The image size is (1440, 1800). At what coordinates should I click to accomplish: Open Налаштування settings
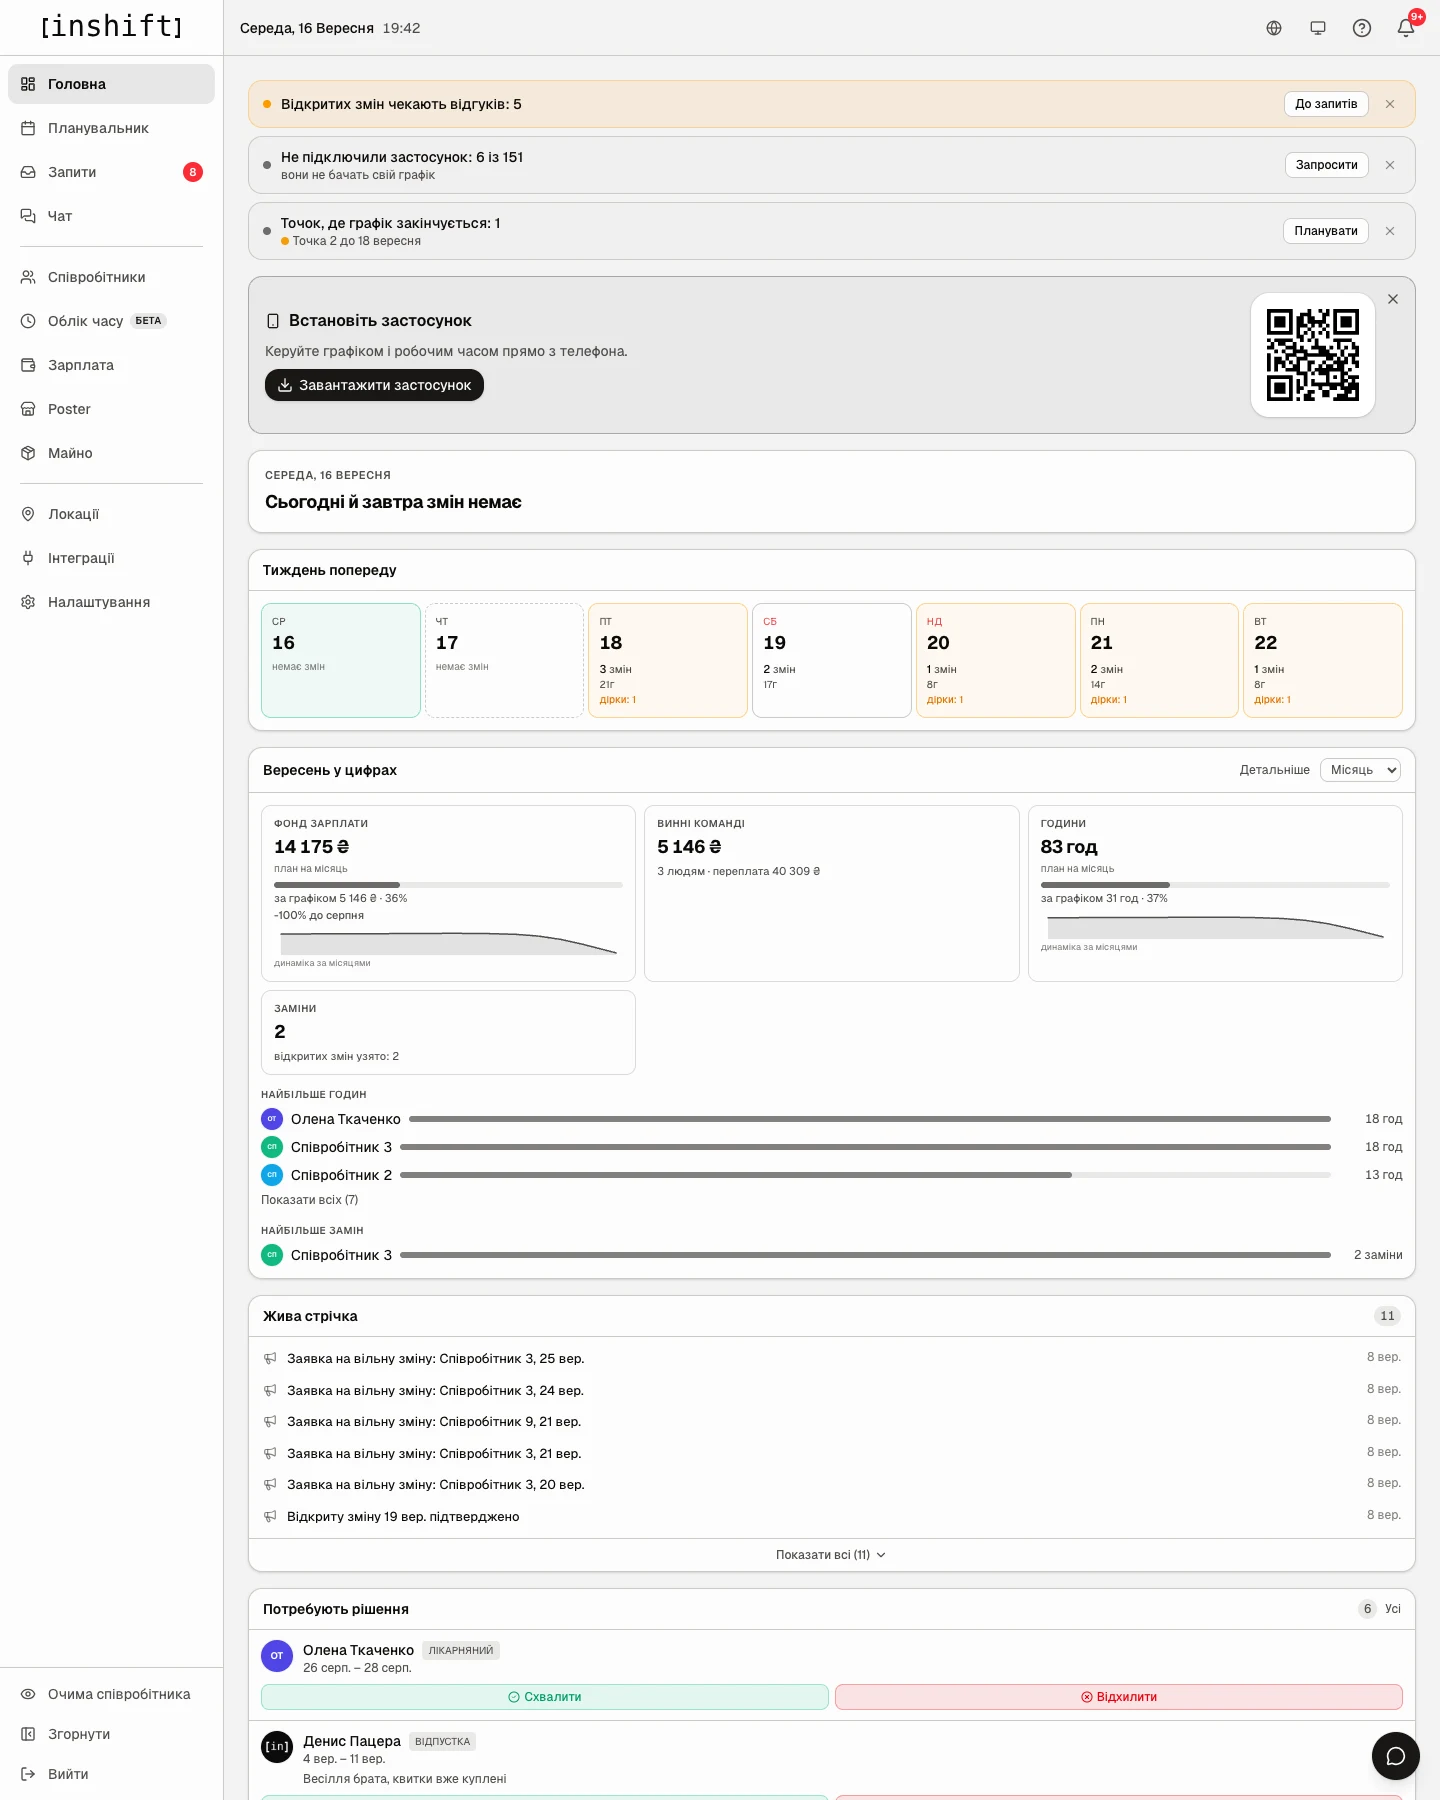tap(111, 602)
